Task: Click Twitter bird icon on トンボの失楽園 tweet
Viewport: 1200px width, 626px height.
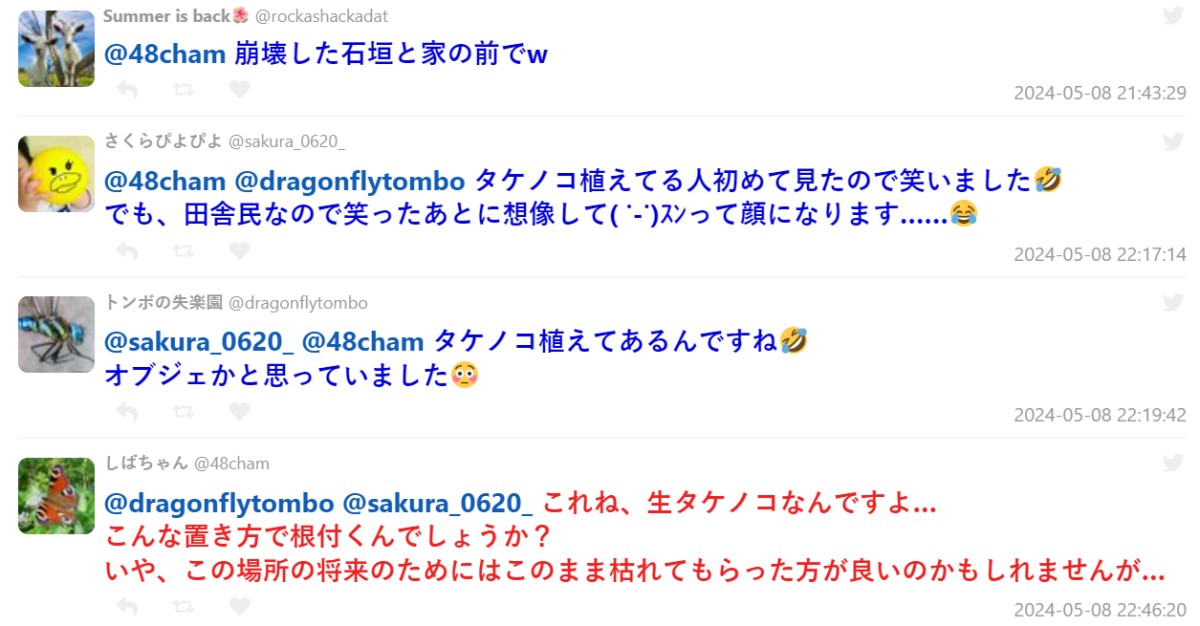Action: point(1173,302)
